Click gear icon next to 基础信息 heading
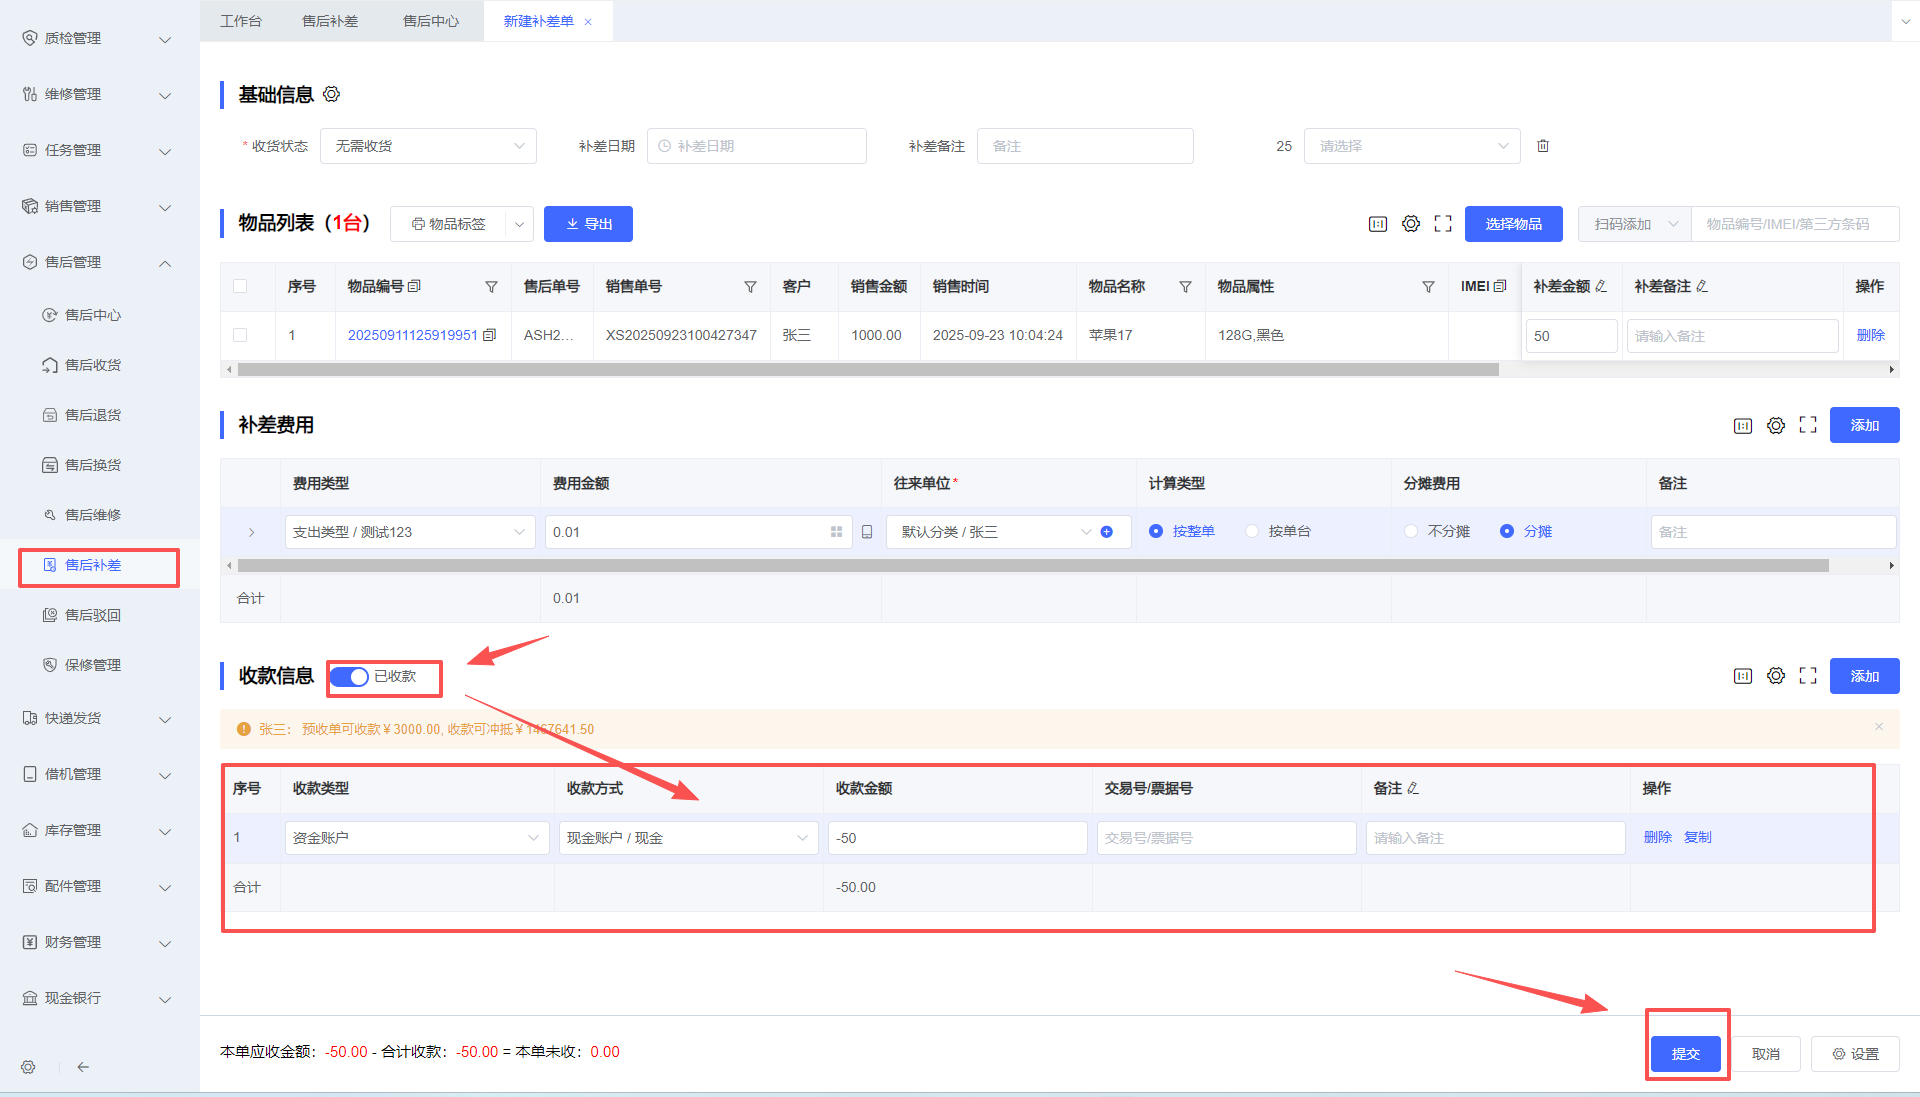 [332, 94]
